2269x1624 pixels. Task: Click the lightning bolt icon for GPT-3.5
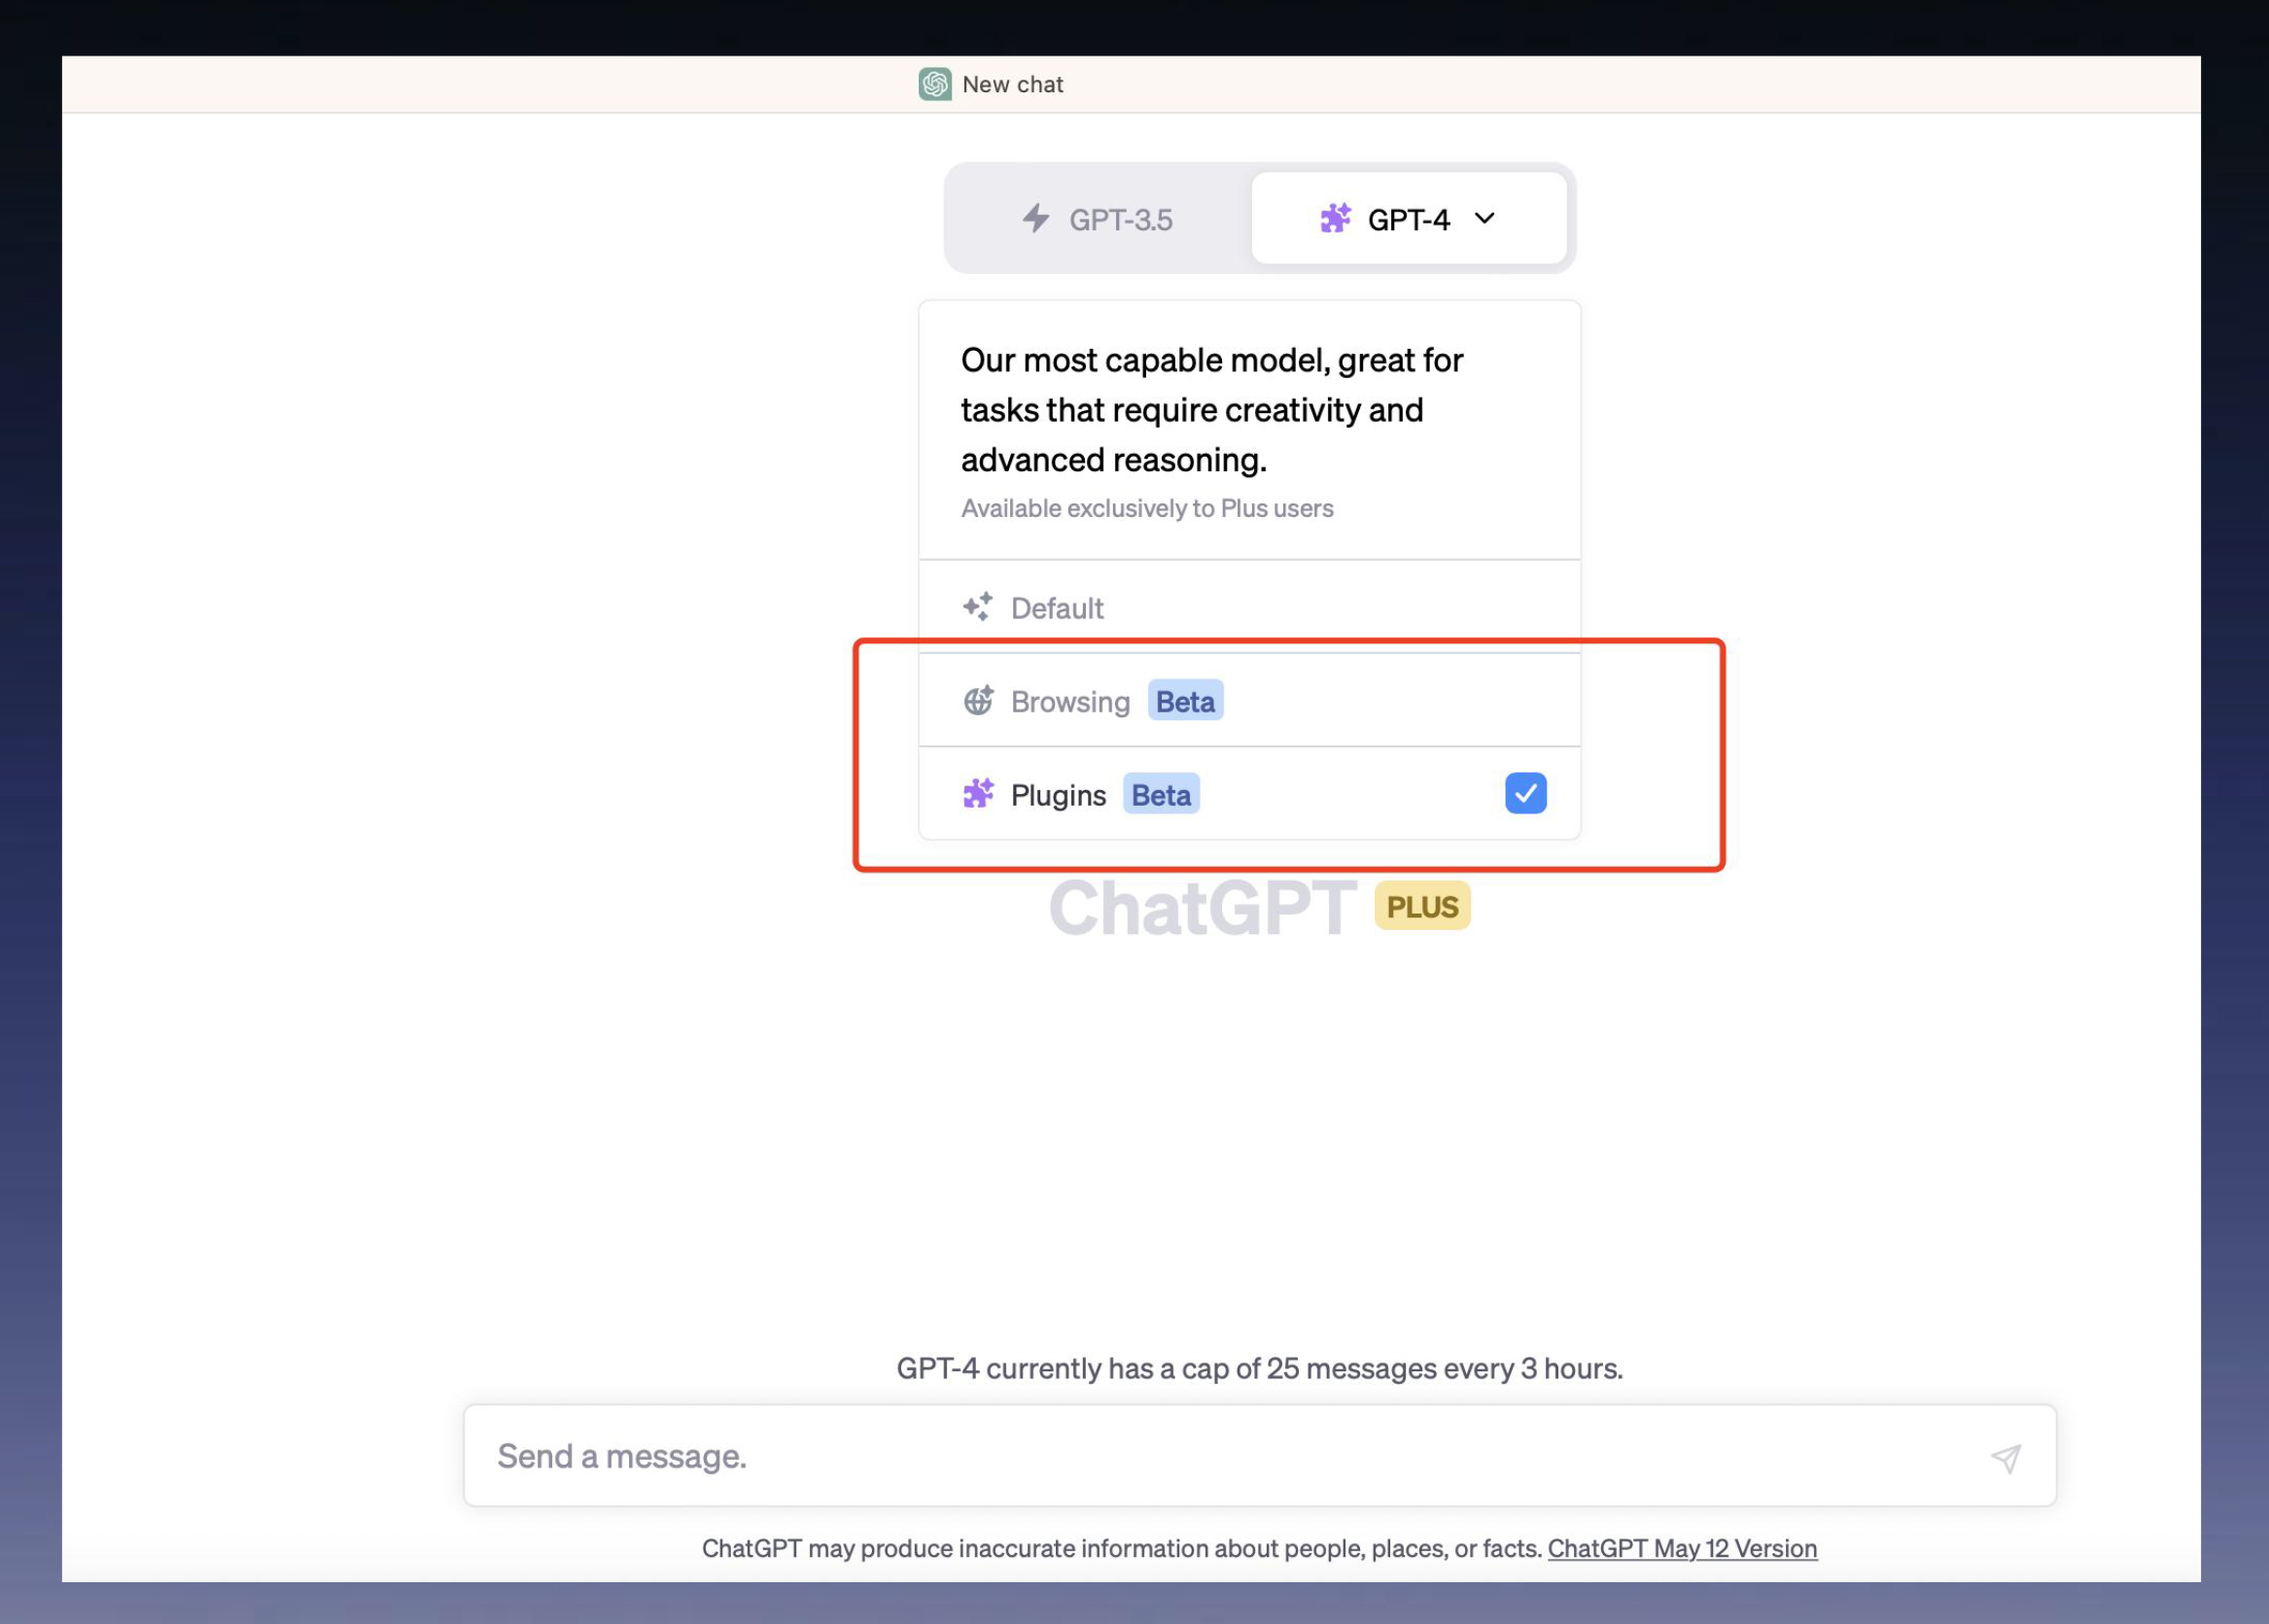coord(1035,218)
